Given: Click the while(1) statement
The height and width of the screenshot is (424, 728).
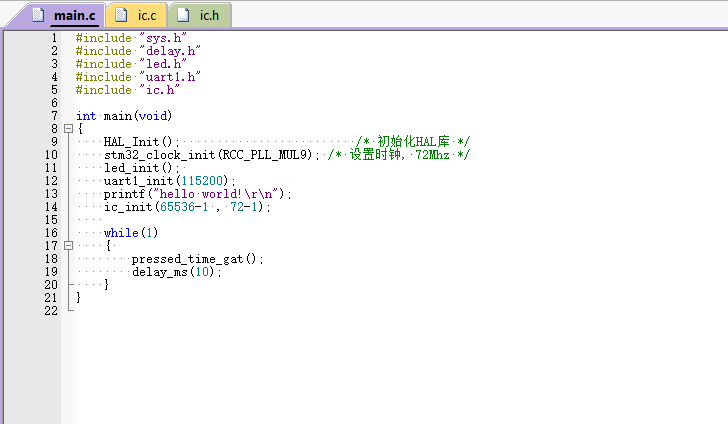Looking at the screenshot, I should [x=131, y=233].
